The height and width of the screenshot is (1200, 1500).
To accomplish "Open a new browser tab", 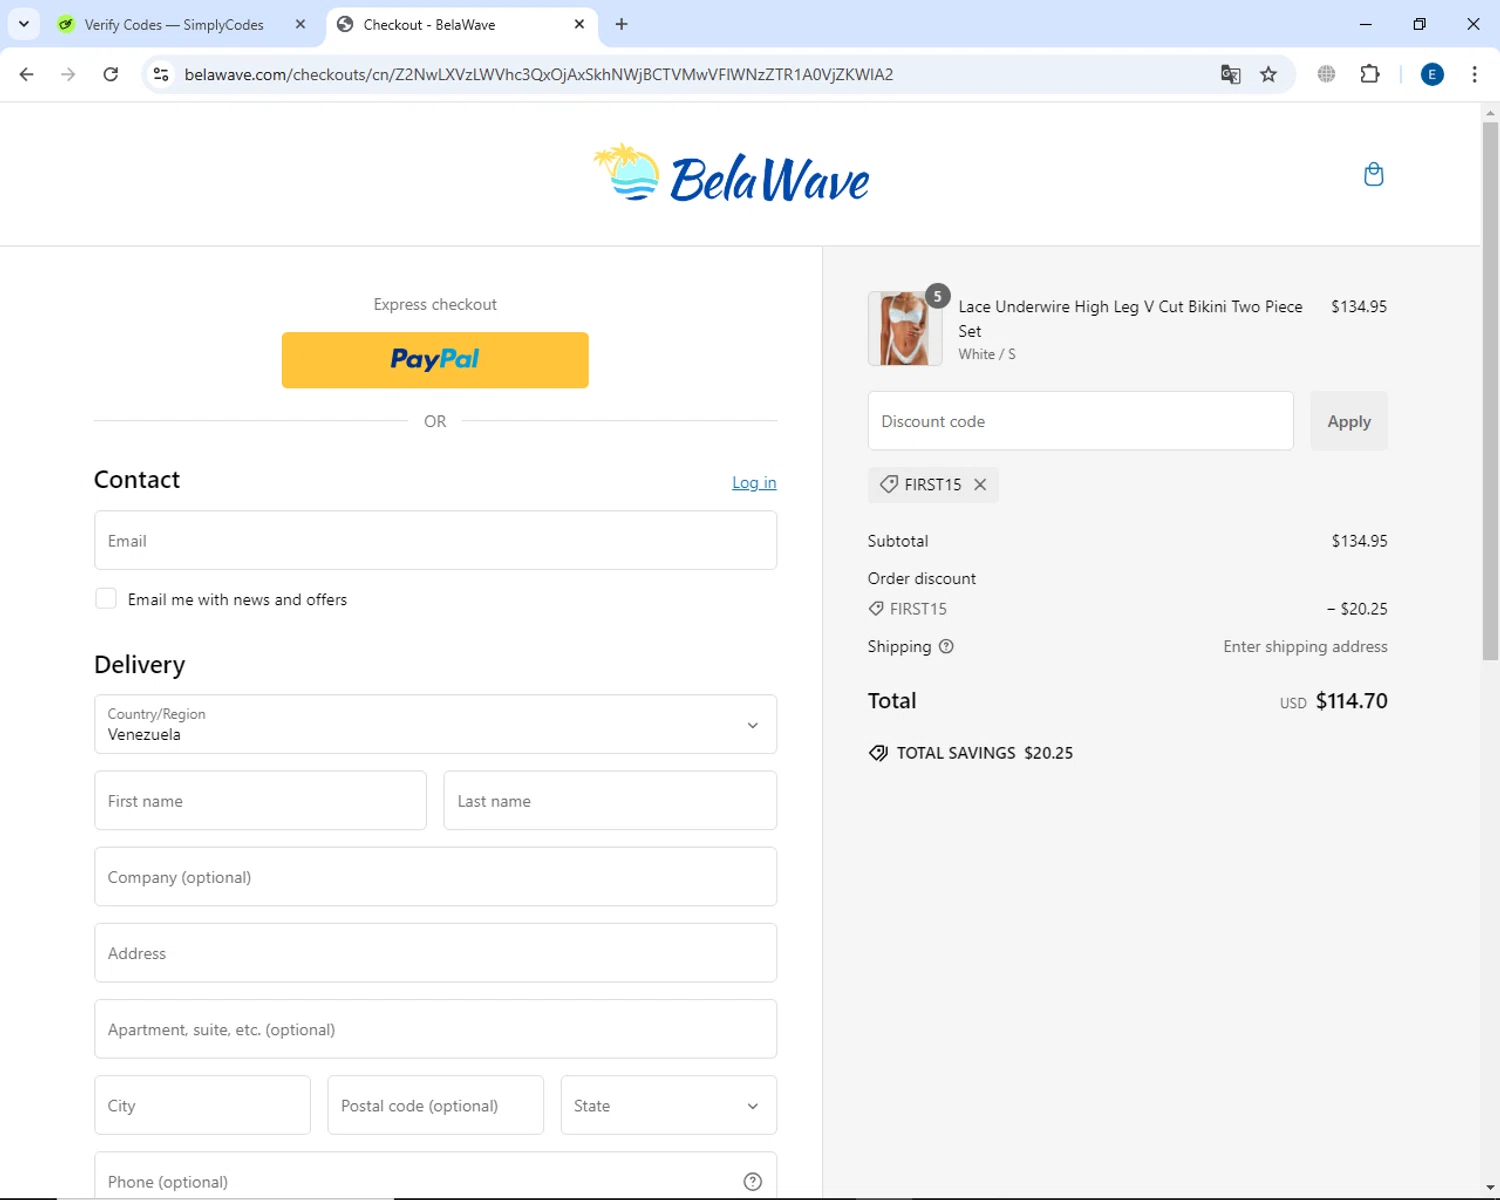I will [621, 24].
